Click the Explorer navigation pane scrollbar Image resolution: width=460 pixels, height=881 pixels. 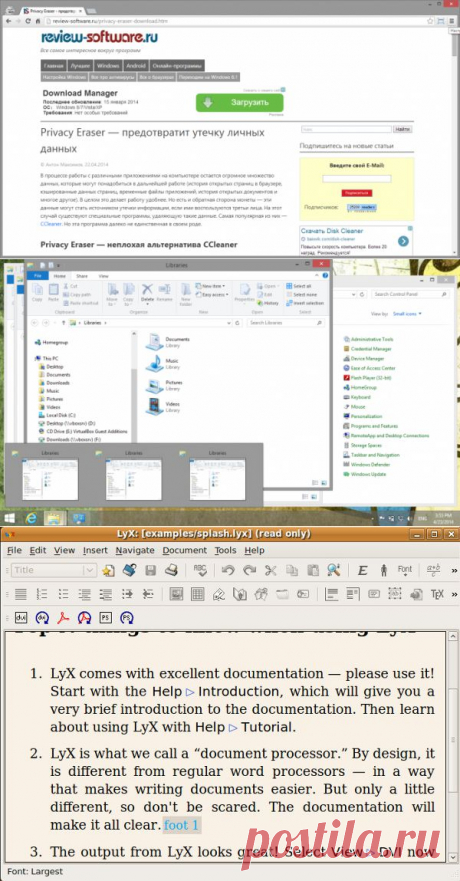[x=134, y=386]
